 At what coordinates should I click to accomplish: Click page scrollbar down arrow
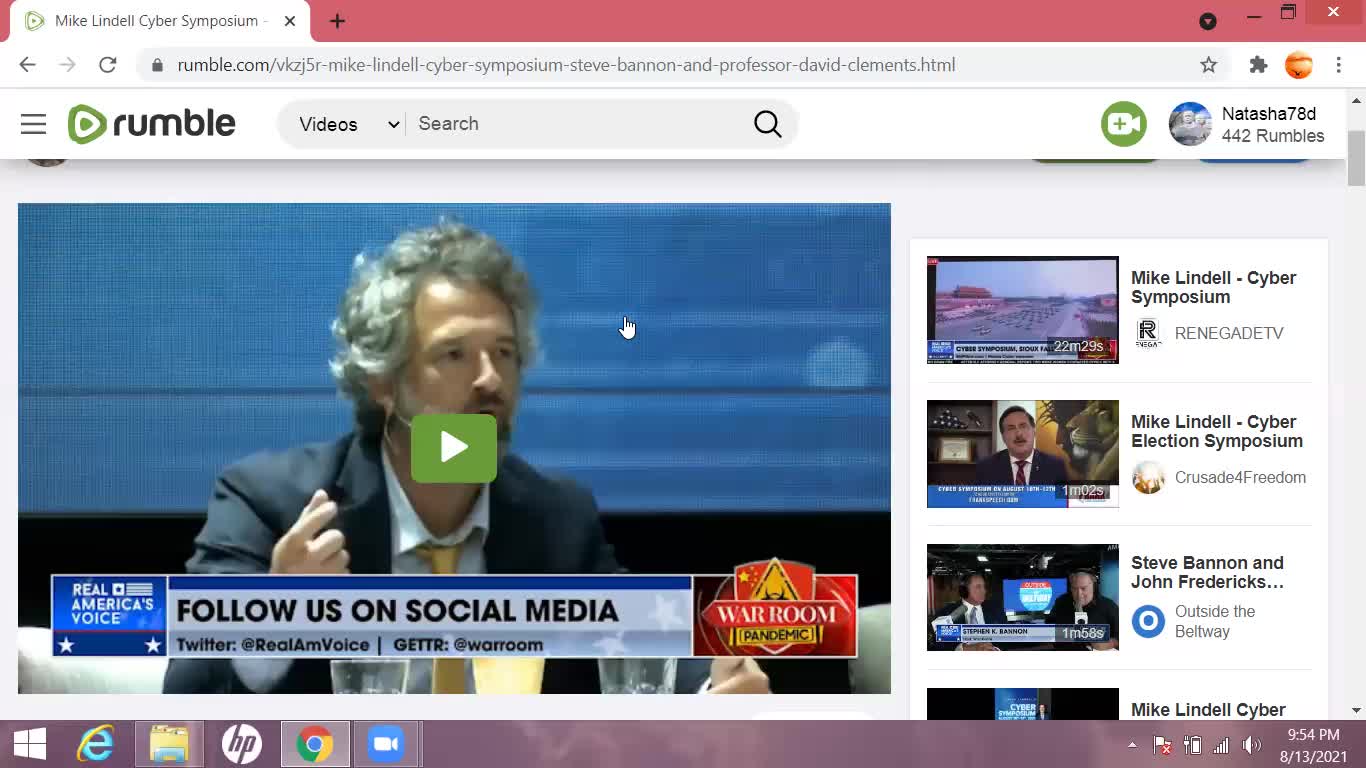pyautogui.click(x=1356, y=710)
